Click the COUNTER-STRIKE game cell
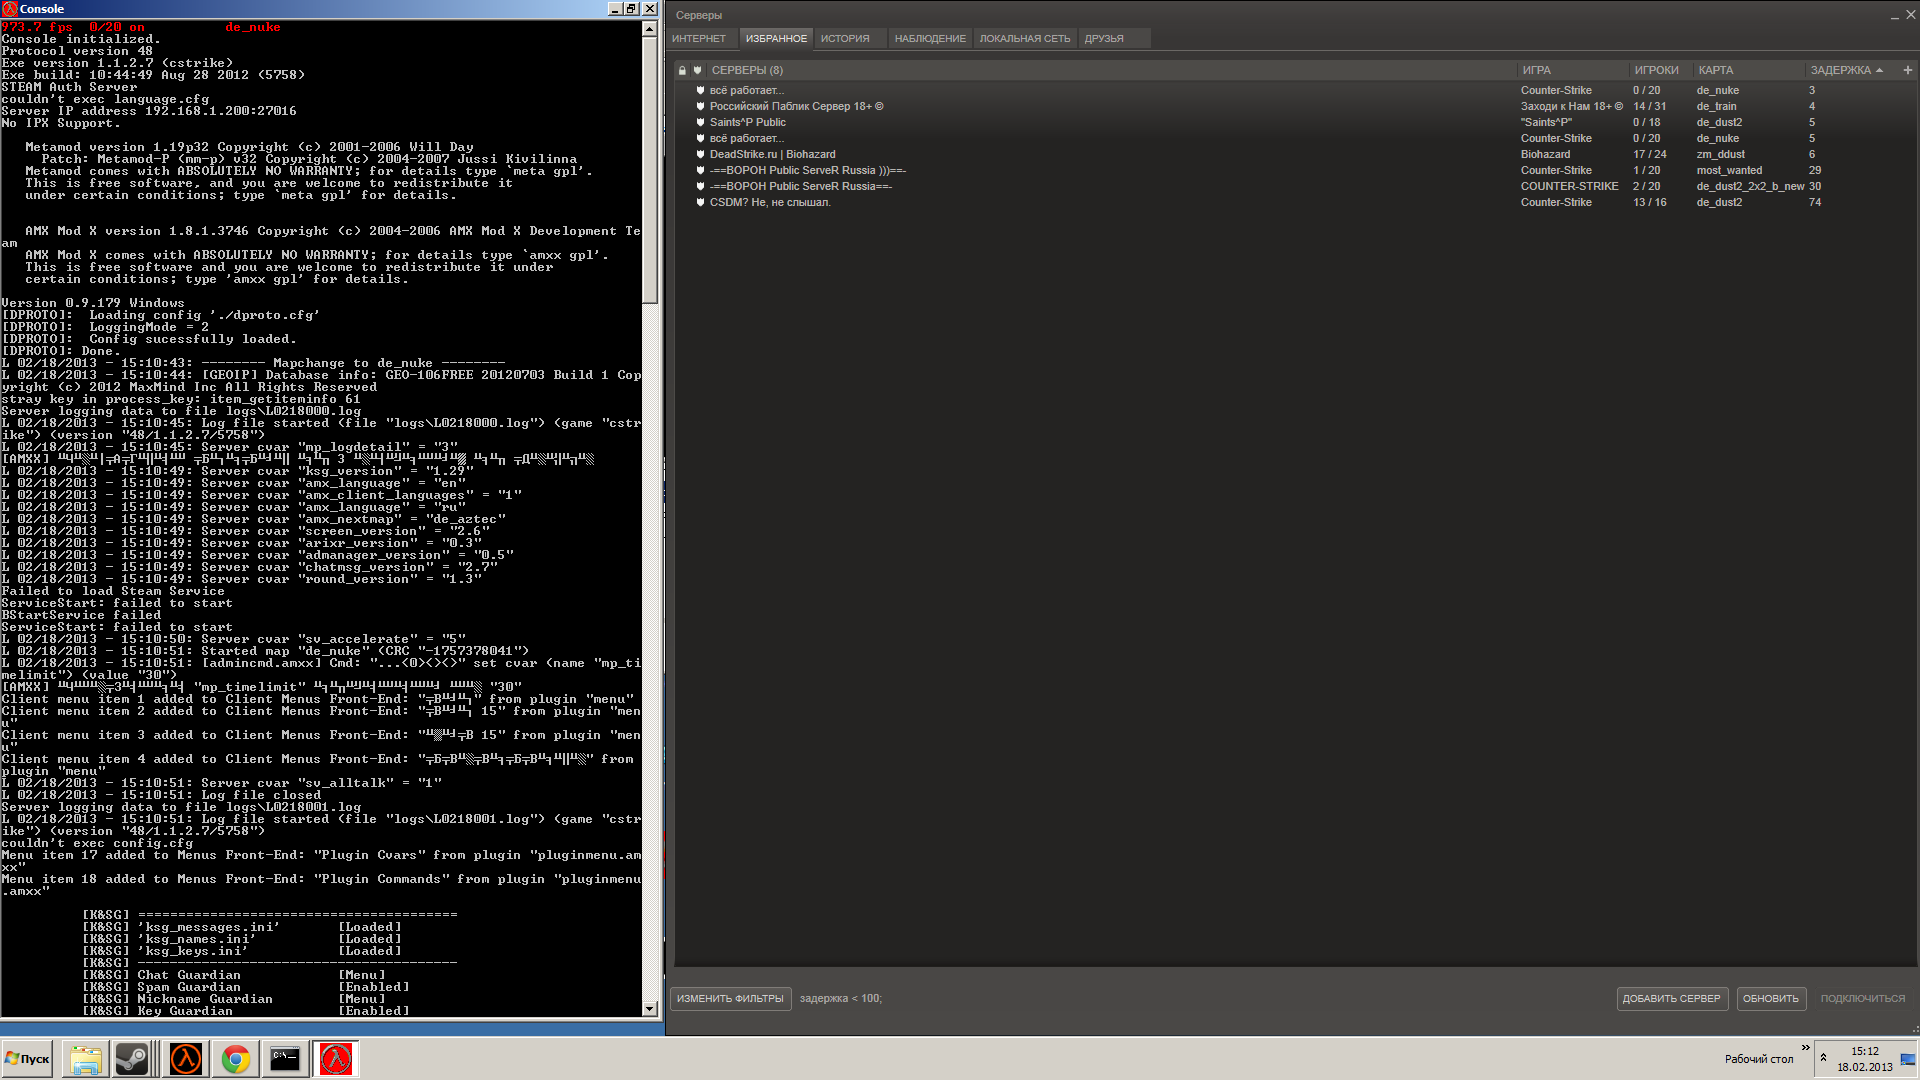1920x1080 pixels. (x=1569, y=186)
